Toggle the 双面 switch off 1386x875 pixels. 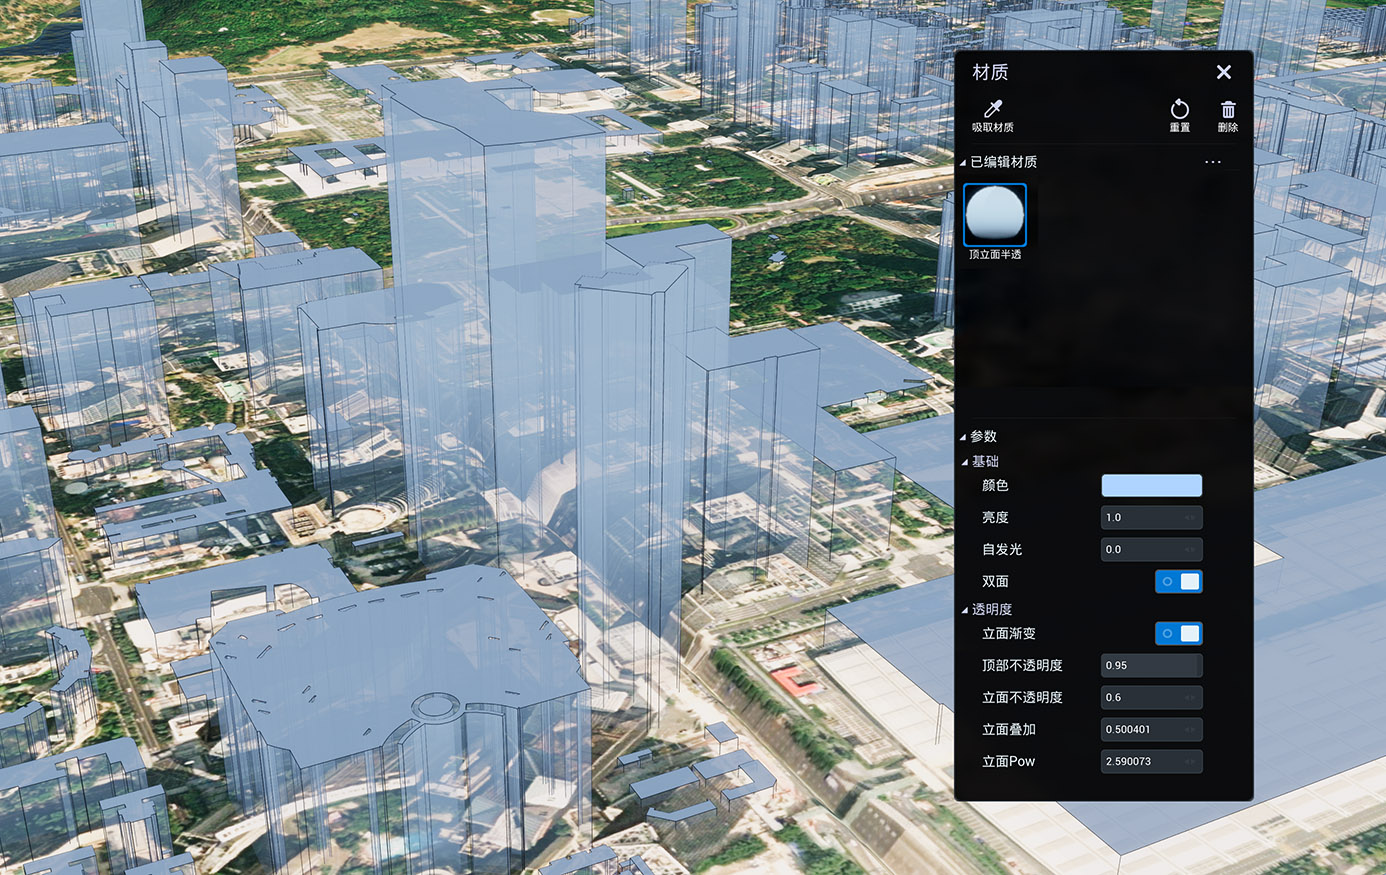pyautogui.click(x=1178, y=582)
